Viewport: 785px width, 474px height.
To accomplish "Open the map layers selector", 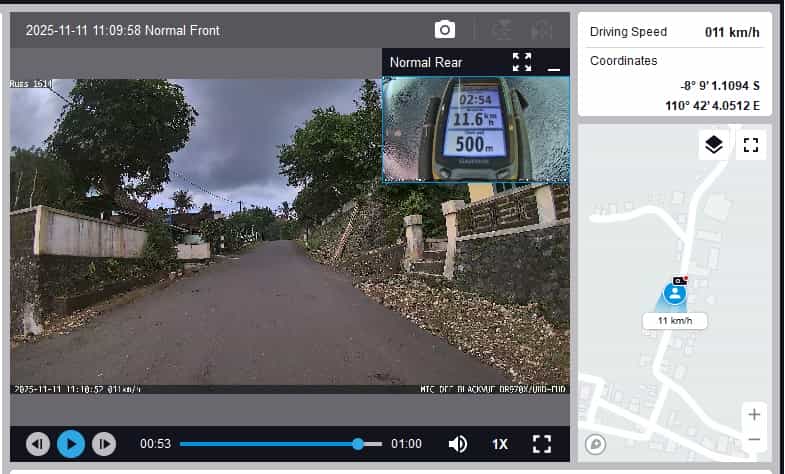I will (x=713, y=145).
